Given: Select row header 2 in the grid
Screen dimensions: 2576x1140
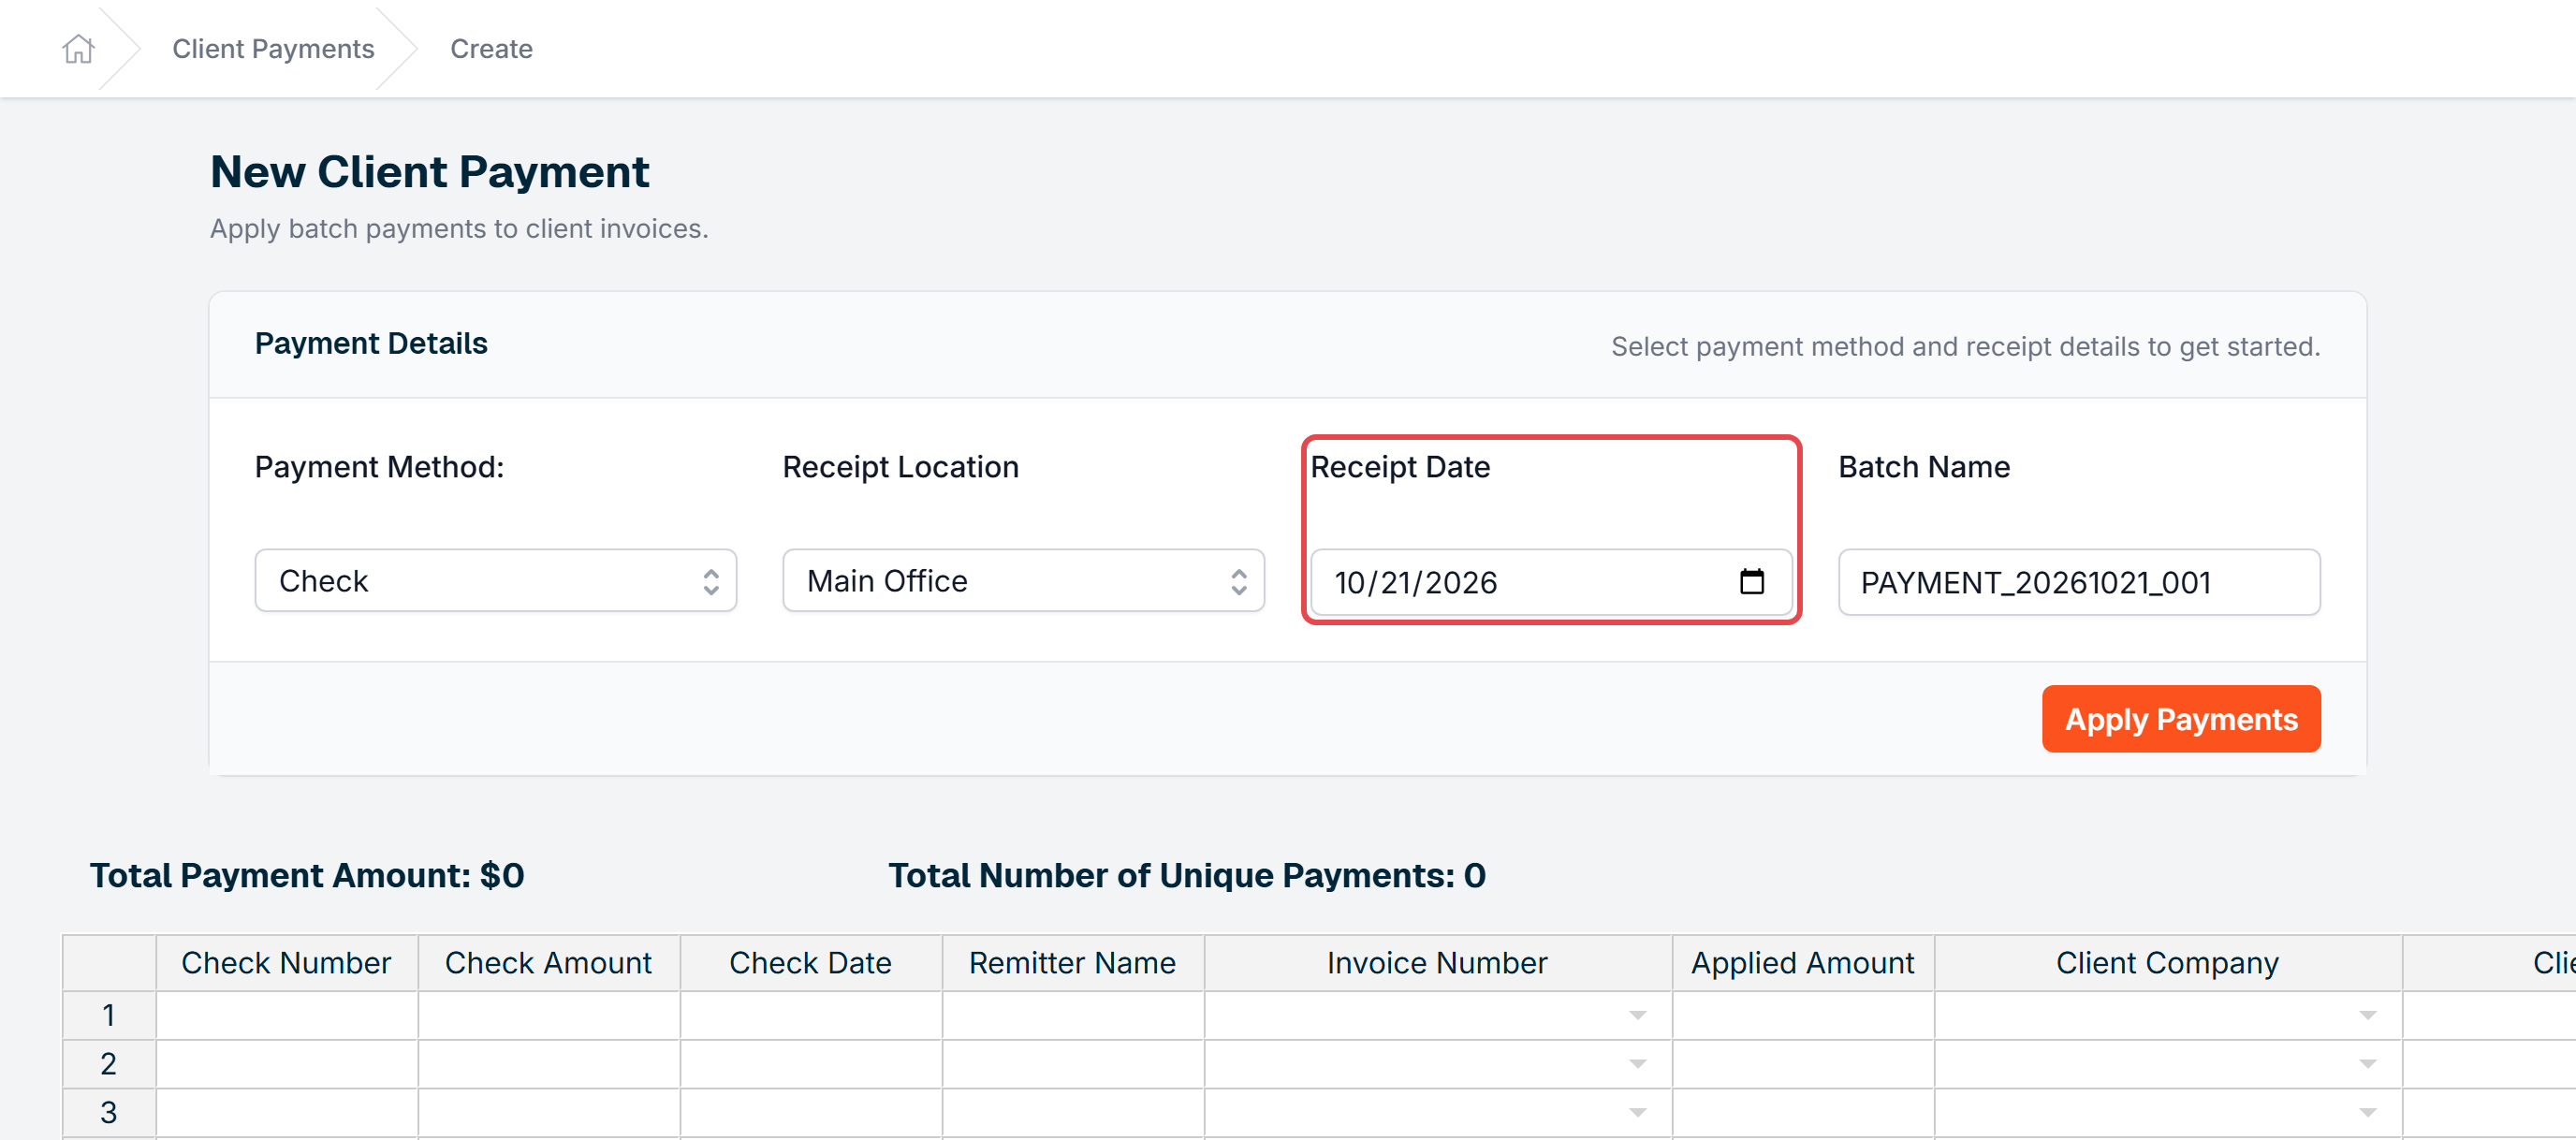Looking at the screenshot, I should tap(109, 1064).
